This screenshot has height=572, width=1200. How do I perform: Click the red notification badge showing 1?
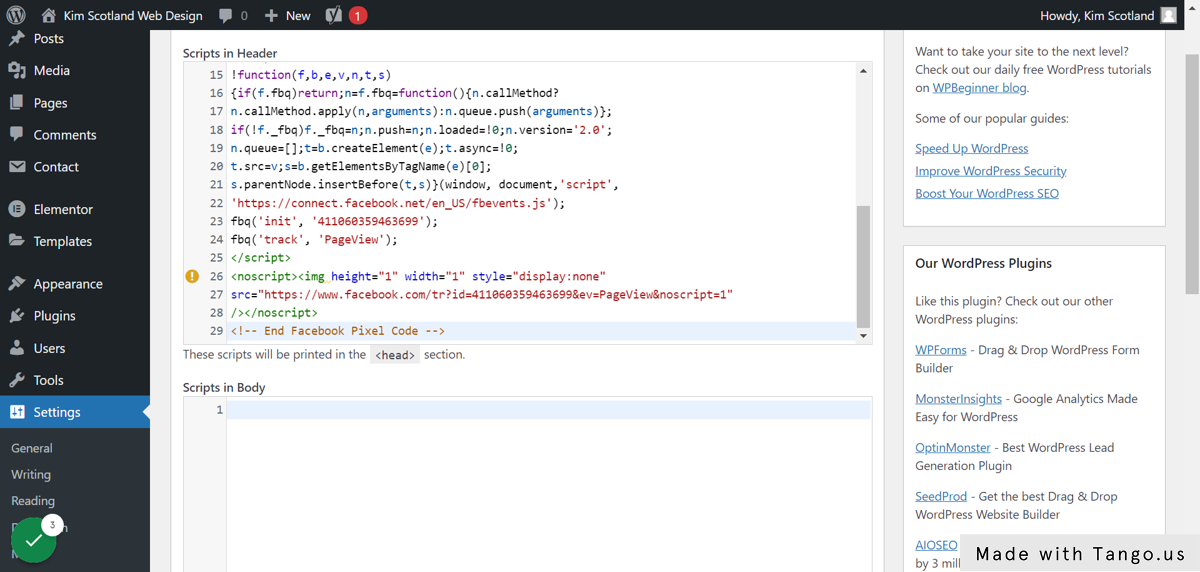(x=358, y=15)
